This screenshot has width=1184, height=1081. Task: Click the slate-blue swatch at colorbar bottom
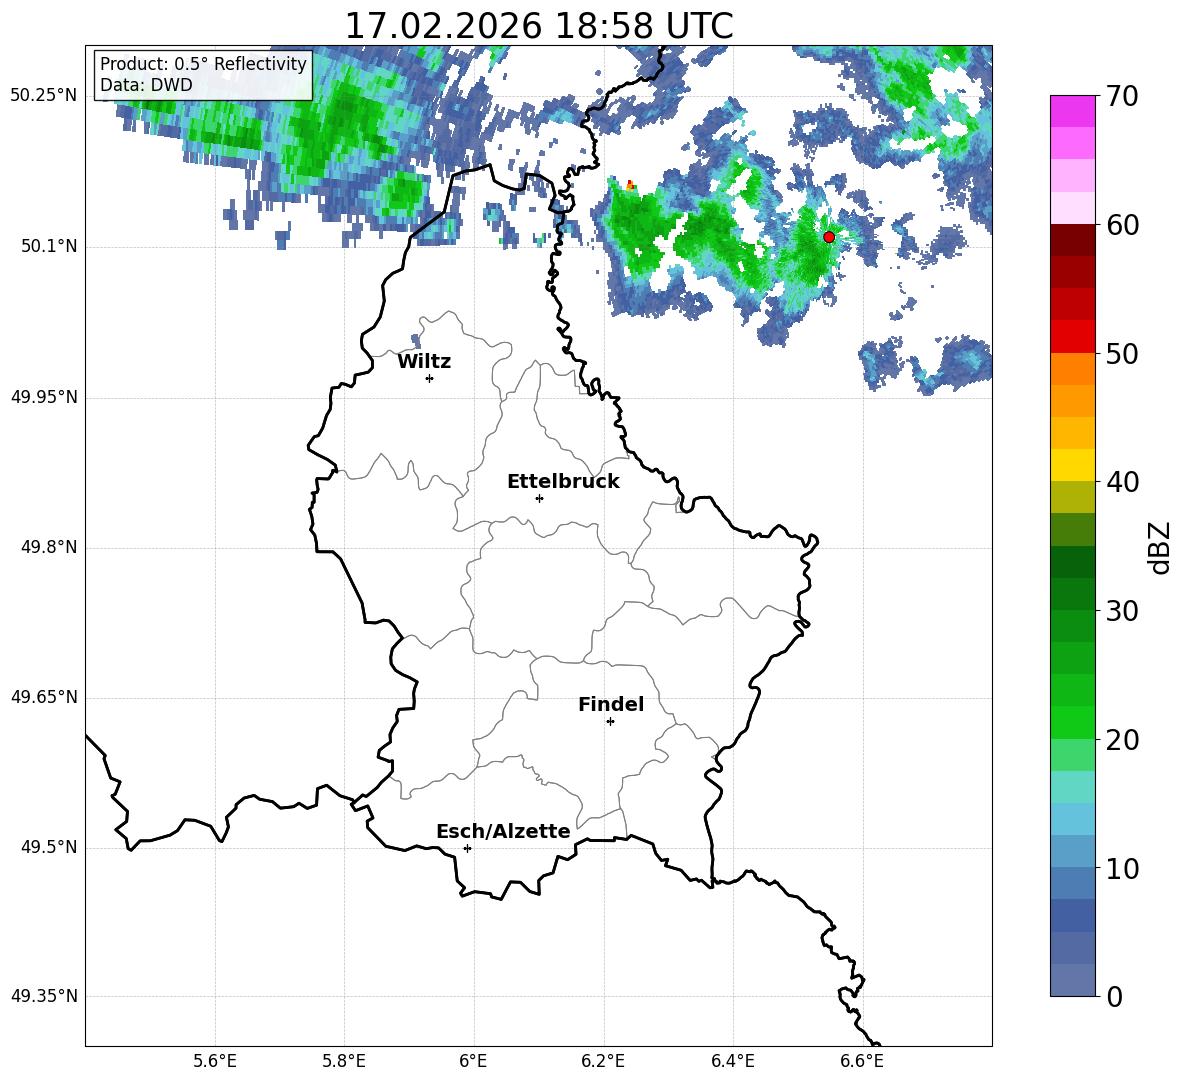(1072, 980)
